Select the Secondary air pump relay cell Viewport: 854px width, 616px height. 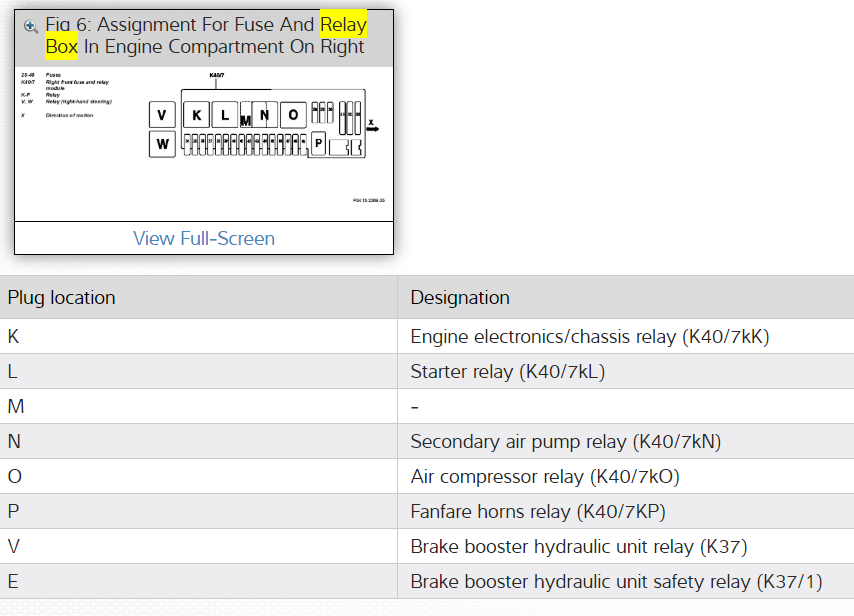click(565, 441)
